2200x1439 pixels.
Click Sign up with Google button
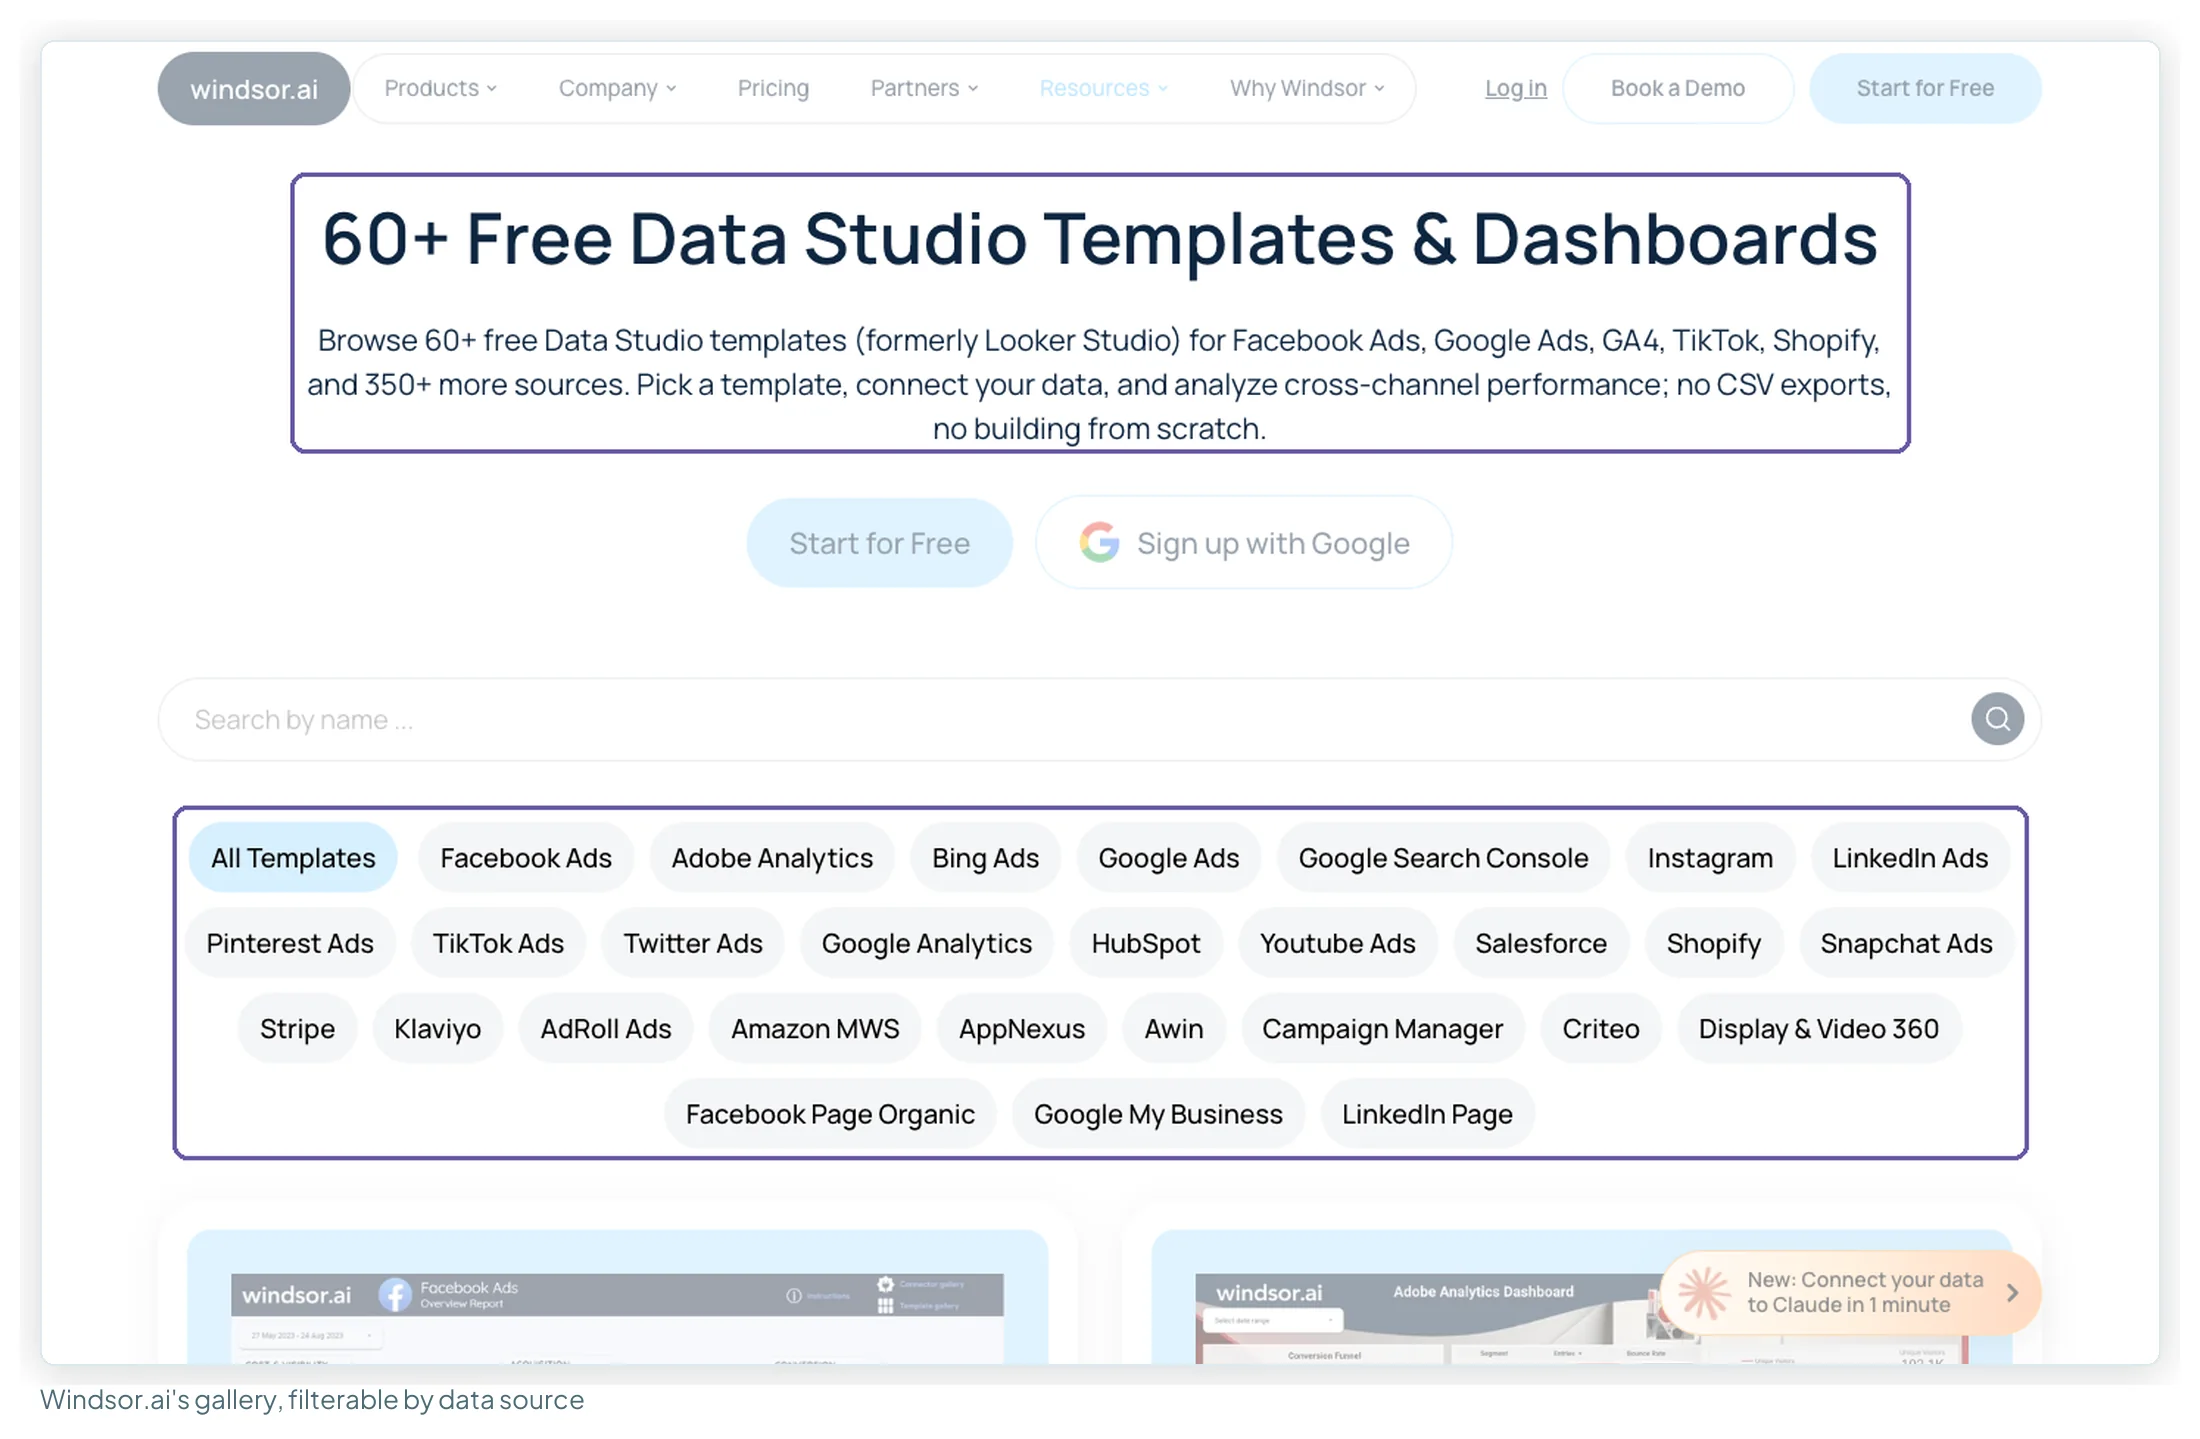pos(1244,543)
